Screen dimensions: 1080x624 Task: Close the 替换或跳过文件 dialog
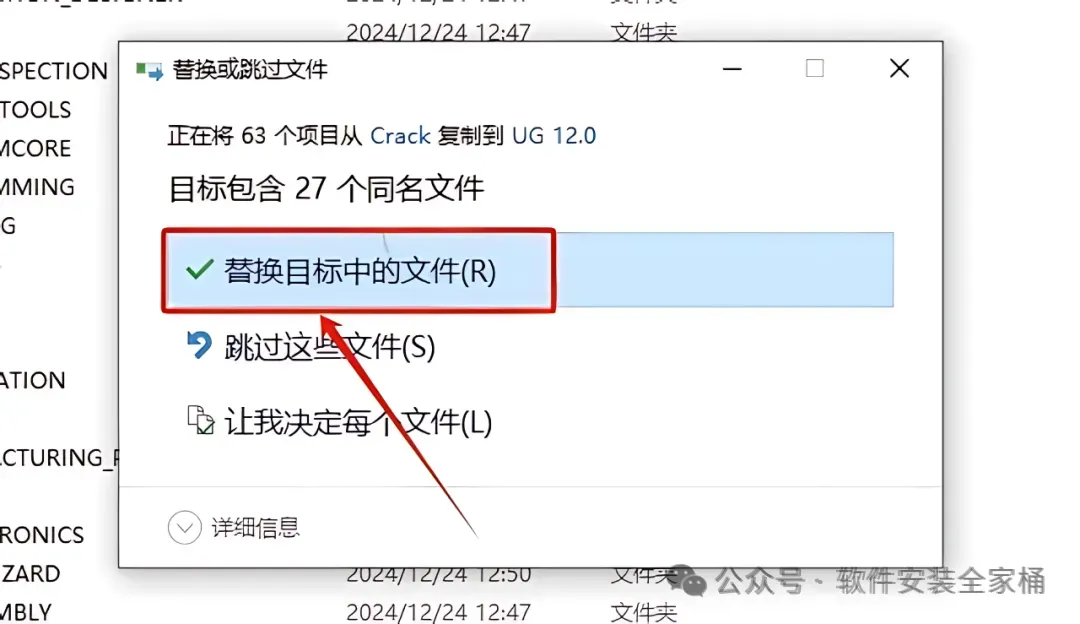(899, 68)
